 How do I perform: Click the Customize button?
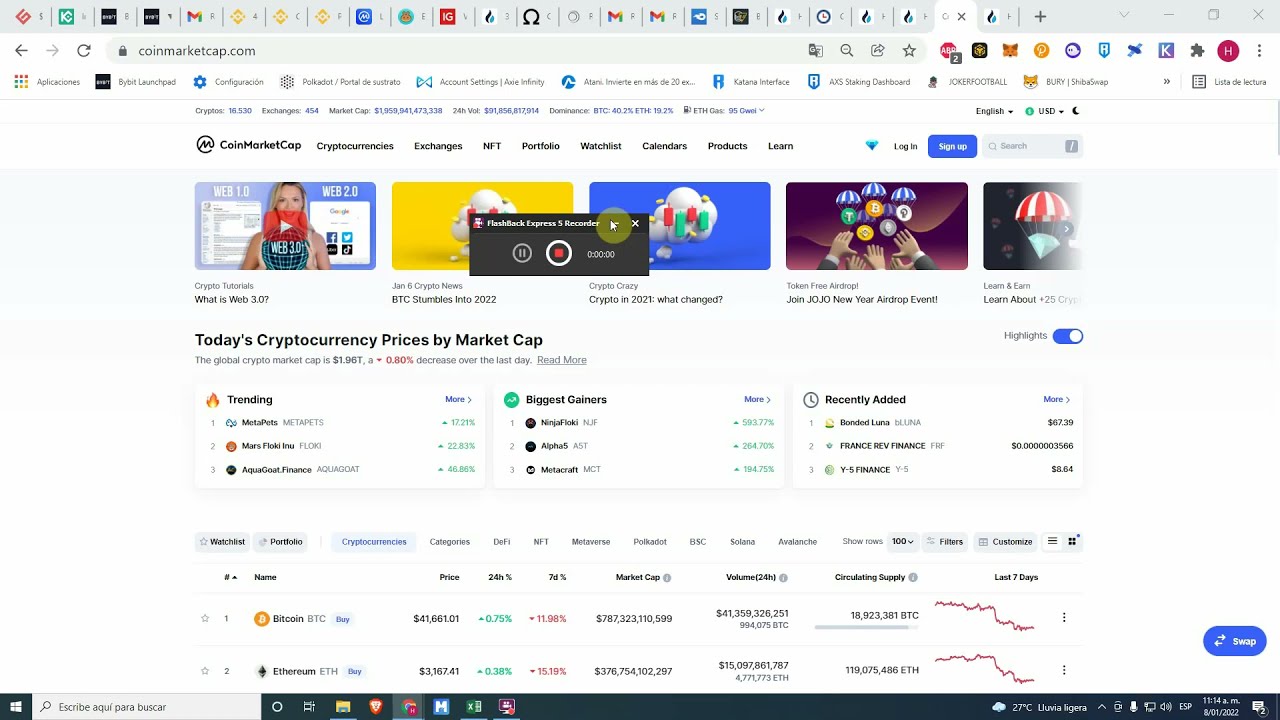click(1005, 542)
